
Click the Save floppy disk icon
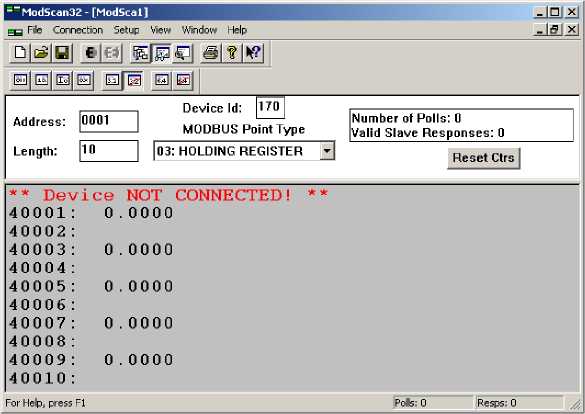coord(62,53)
